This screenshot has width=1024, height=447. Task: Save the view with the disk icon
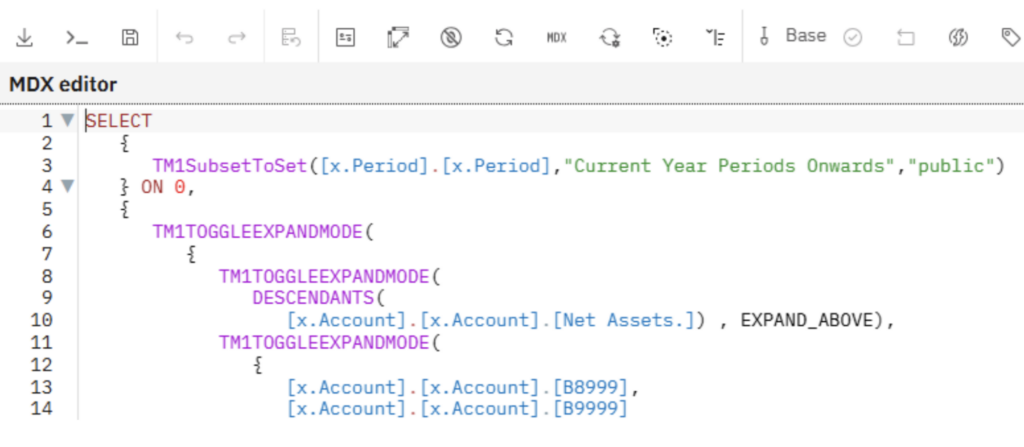[129, 37]
